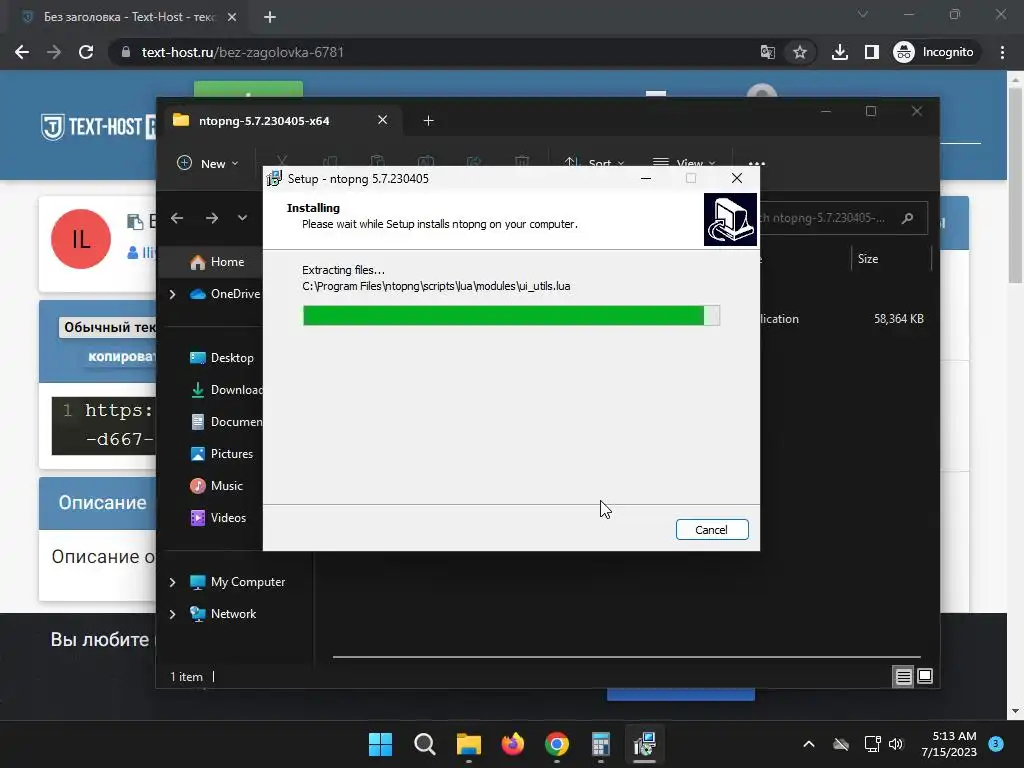The image size is (1024, 768).
Task: Click the Explorer search box
Action: [842, 218]
